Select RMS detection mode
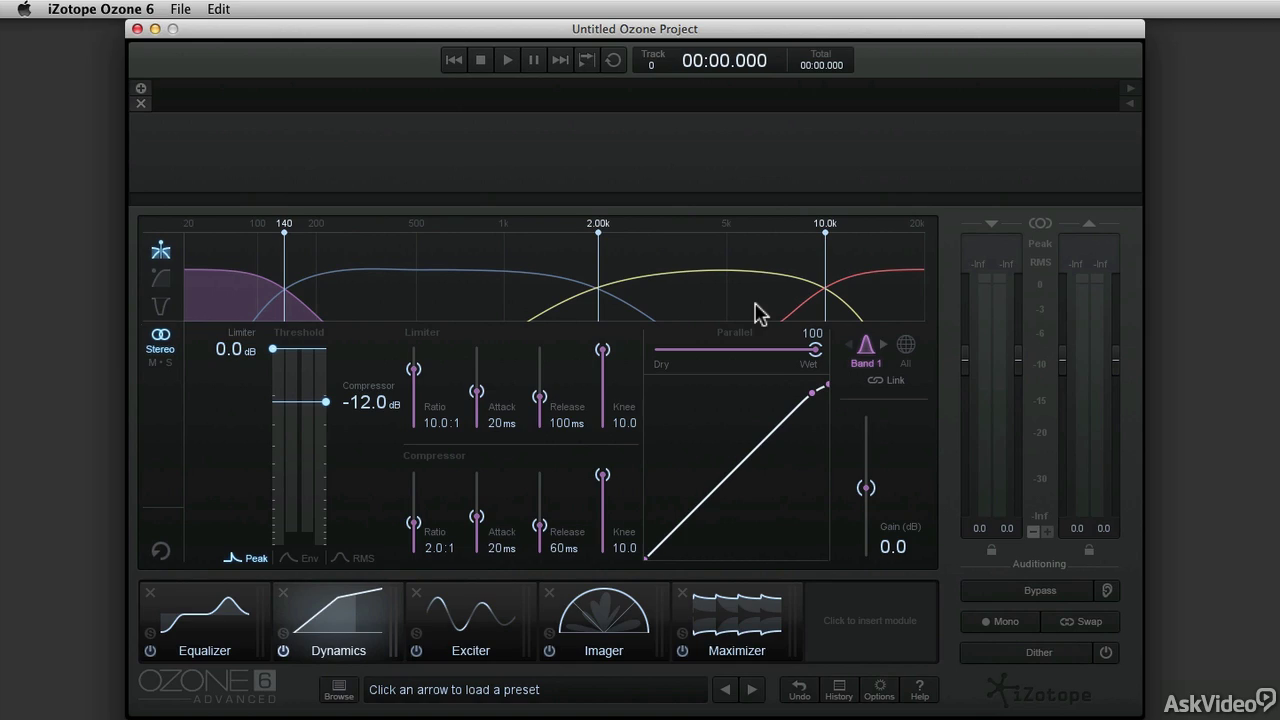 pos(353,558)
